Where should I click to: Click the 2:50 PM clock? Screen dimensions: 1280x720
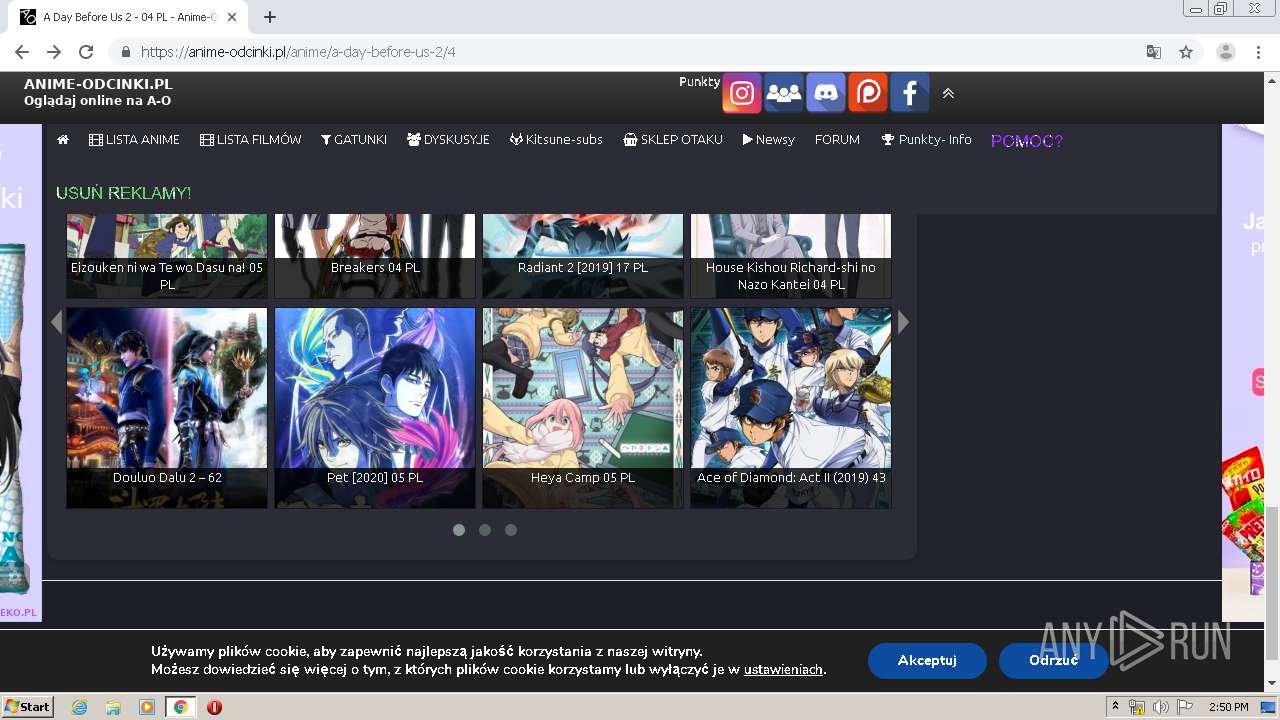click(1229, 707)
